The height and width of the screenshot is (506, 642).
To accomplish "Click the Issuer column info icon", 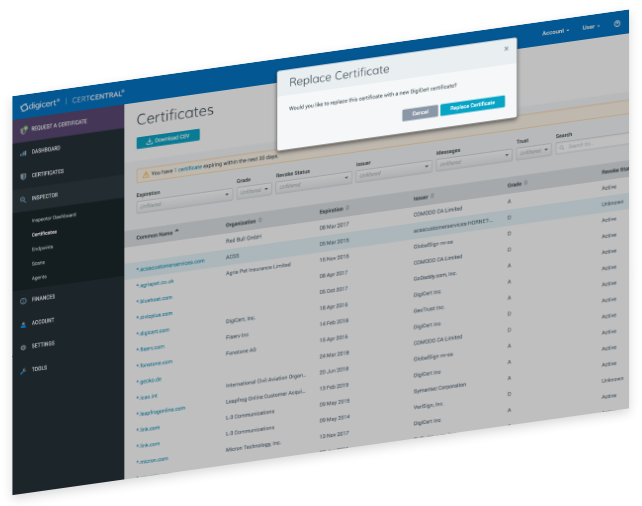I will point(432,196).
